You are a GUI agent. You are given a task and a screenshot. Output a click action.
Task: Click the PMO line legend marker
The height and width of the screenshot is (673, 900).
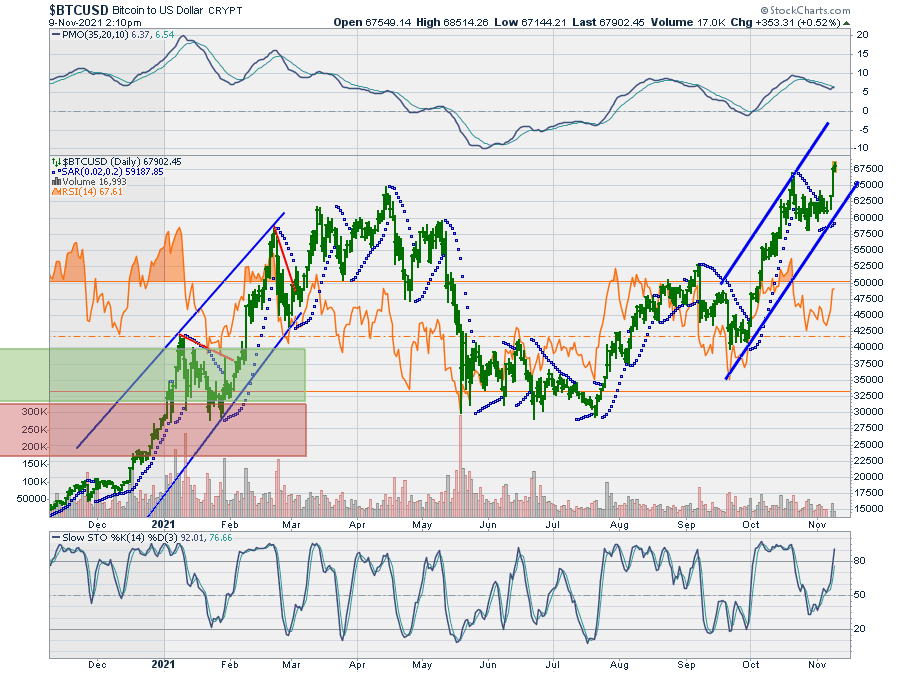click(55, 34)
